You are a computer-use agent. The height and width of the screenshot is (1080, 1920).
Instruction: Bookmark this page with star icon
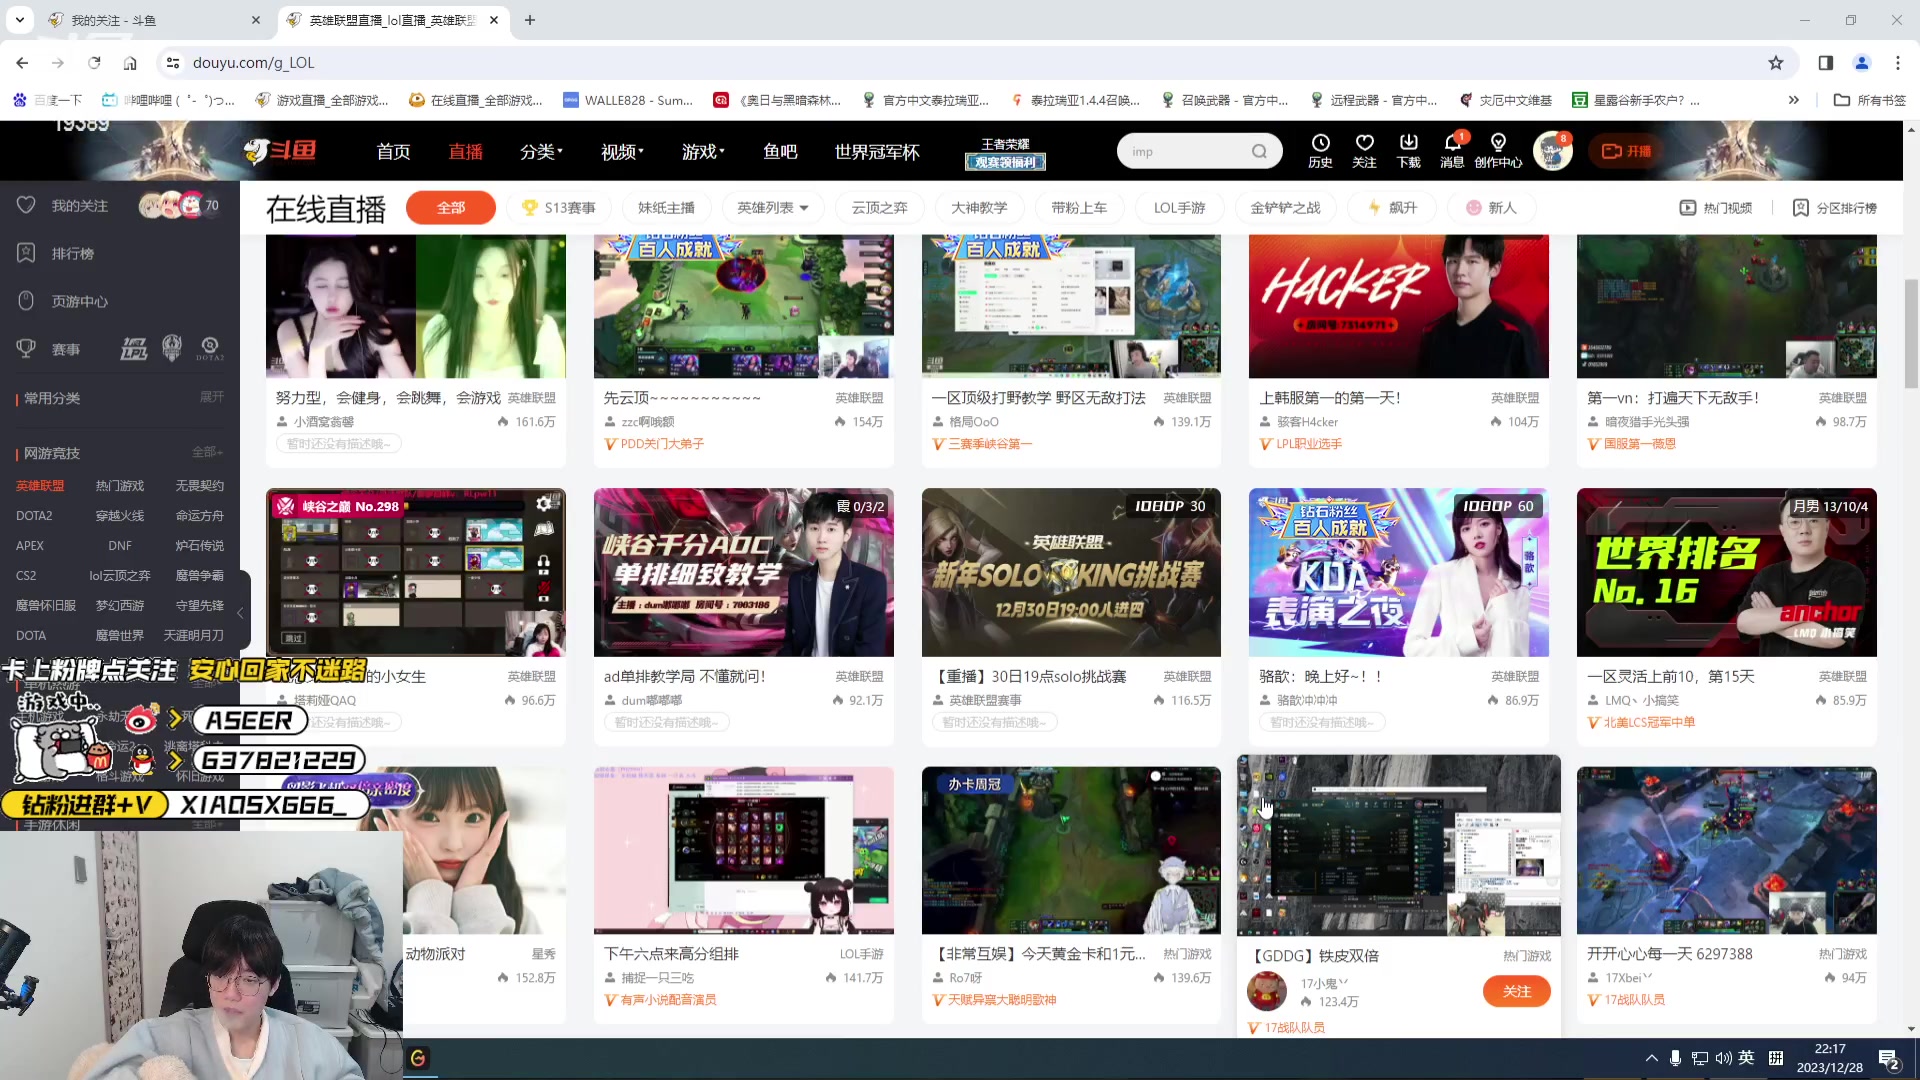click(1776, 63)
